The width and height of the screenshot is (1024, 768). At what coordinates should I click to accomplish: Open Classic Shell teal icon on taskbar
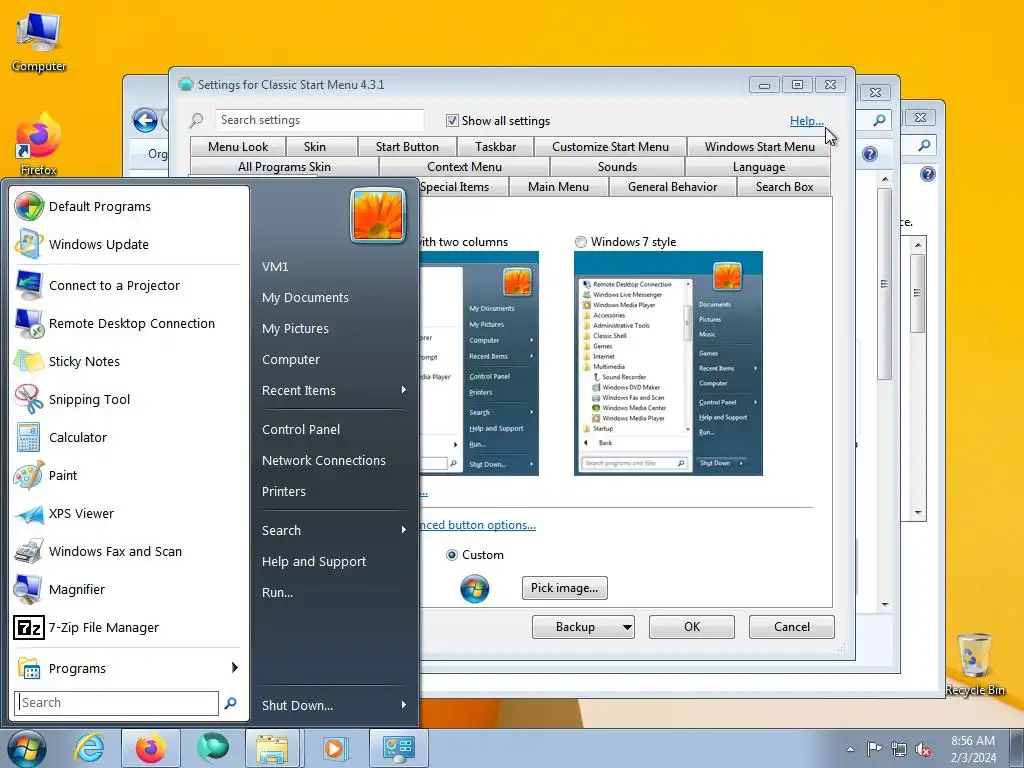tap(213, 748)
